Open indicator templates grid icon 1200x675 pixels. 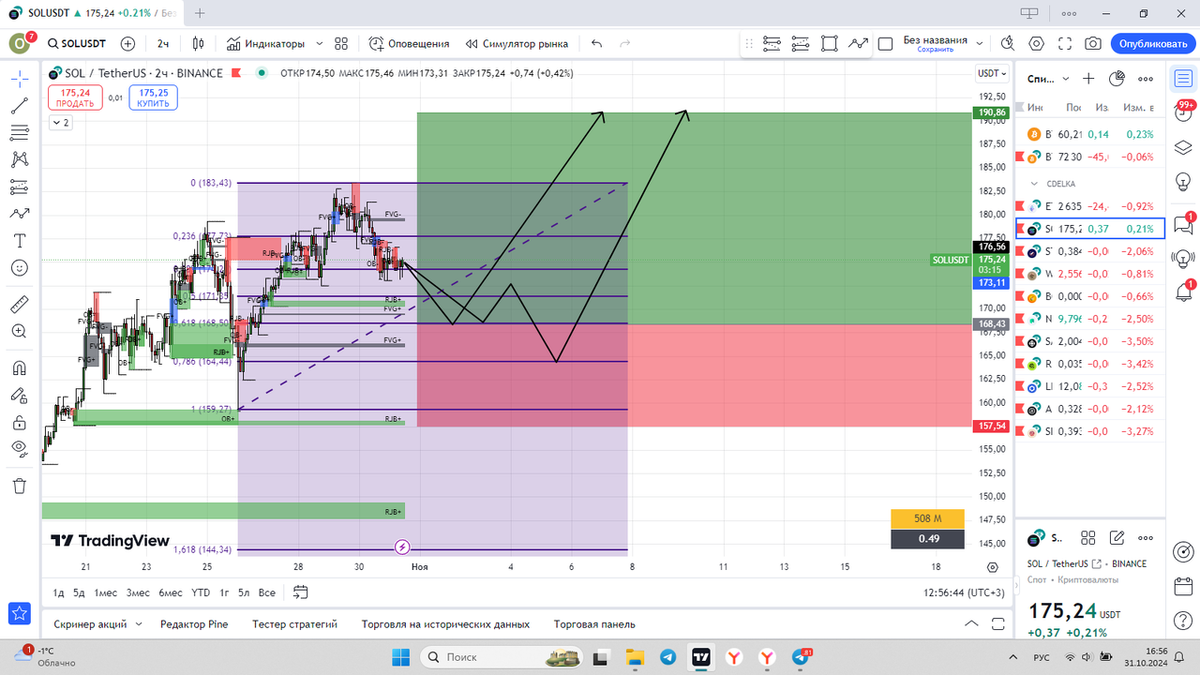point(341,44)
